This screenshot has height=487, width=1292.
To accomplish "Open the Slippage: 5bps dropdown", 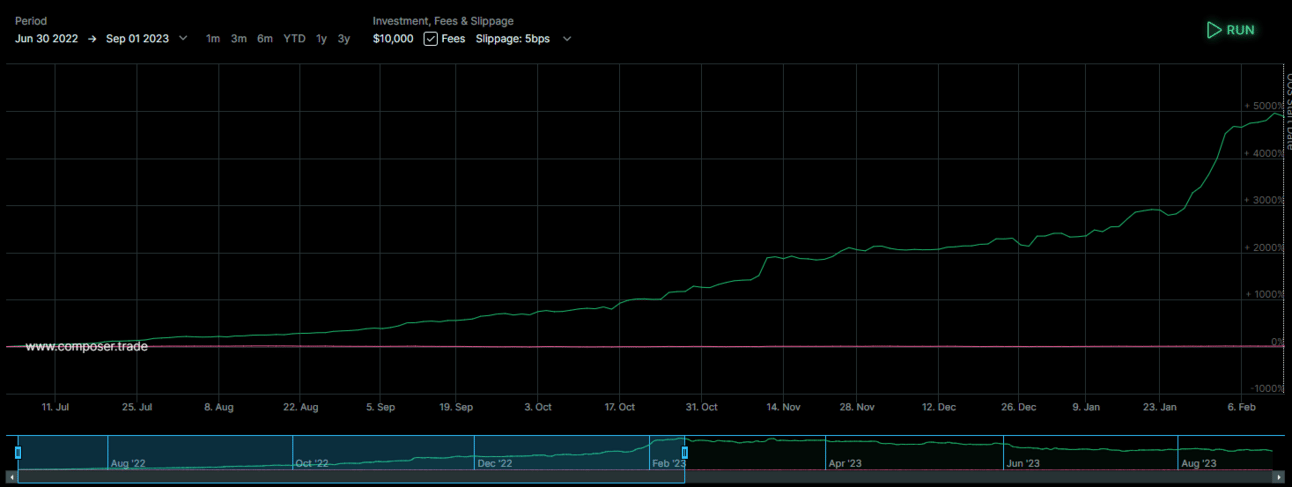I will pos(524,39).
